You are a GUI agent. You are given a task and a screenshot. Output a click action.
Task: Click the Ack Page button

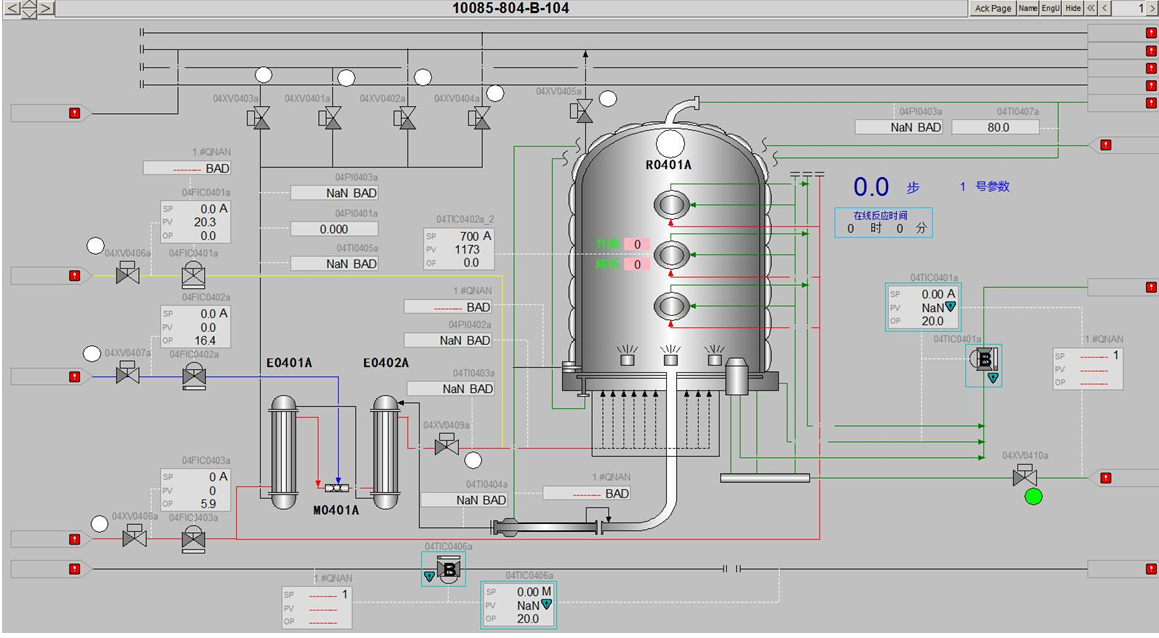(x=993, y=8)
